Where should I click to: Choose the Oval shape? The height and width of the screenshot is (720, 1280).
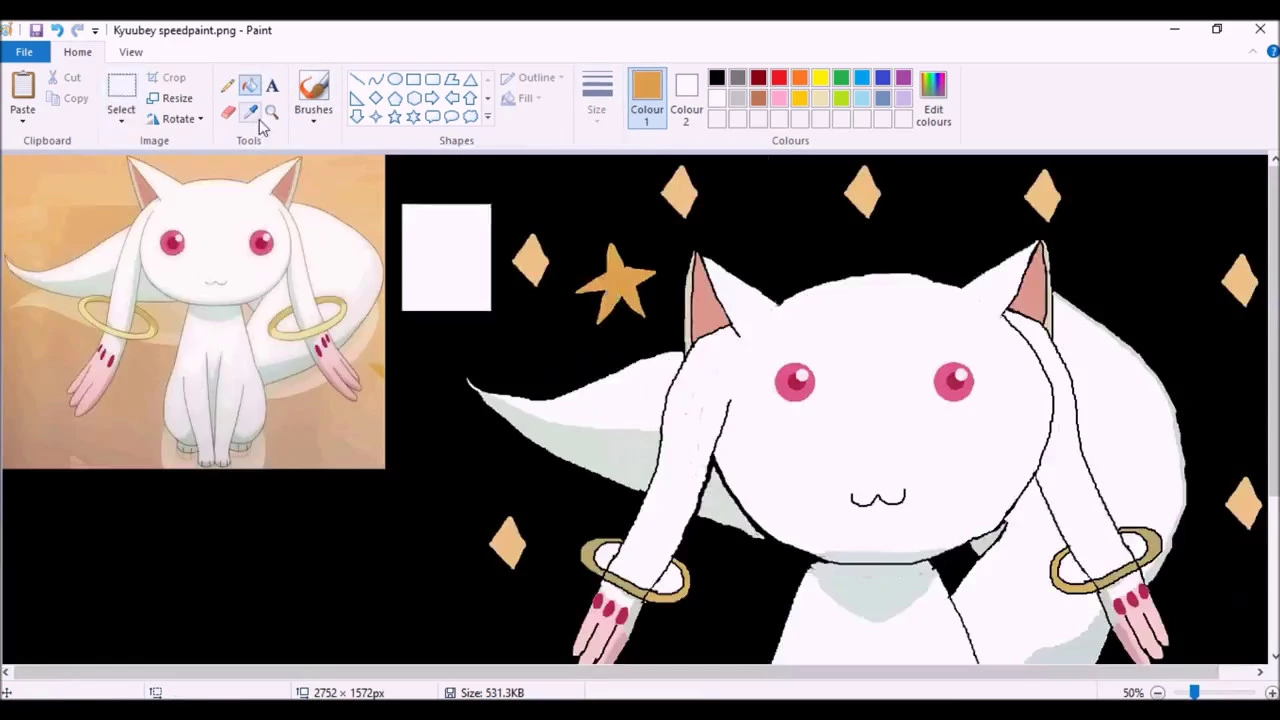pos(395,80)
